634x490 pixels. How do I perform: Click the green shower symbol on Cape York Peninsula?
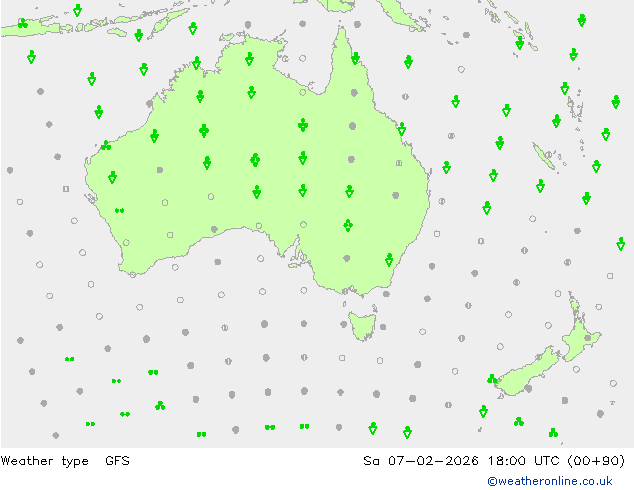click(355, 59)
